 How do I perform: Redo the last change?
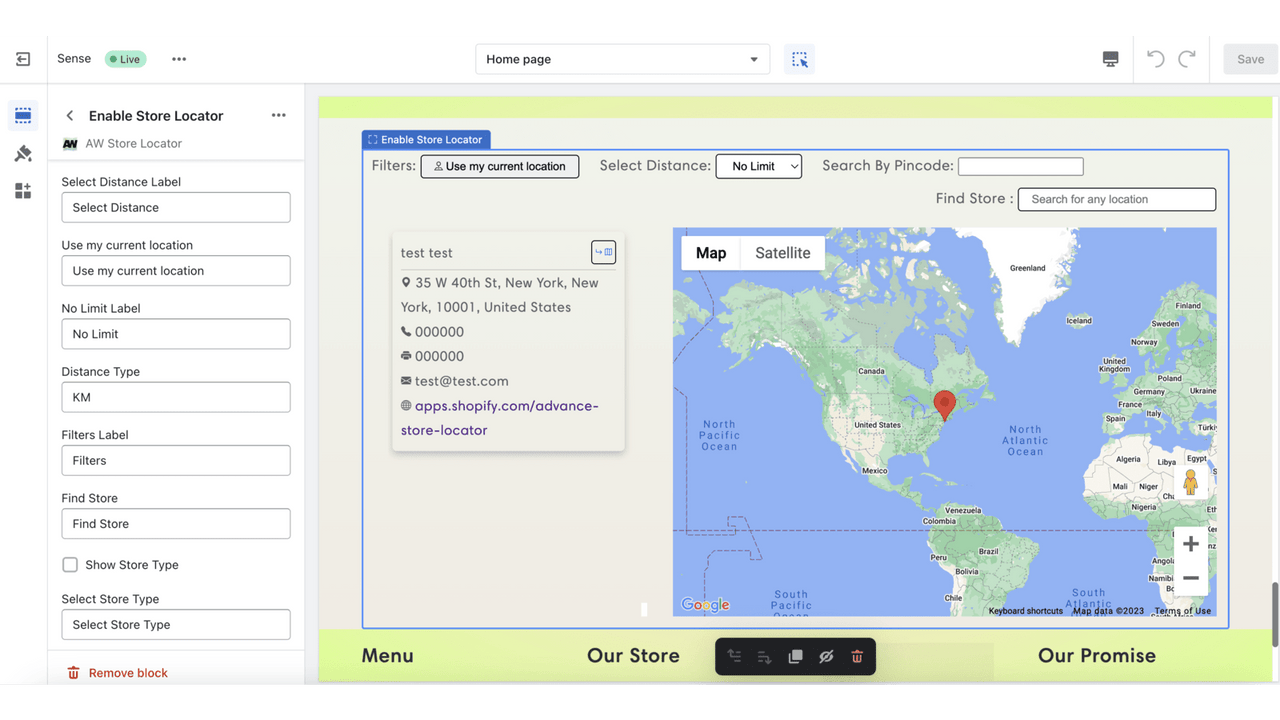pos(1186,59)
